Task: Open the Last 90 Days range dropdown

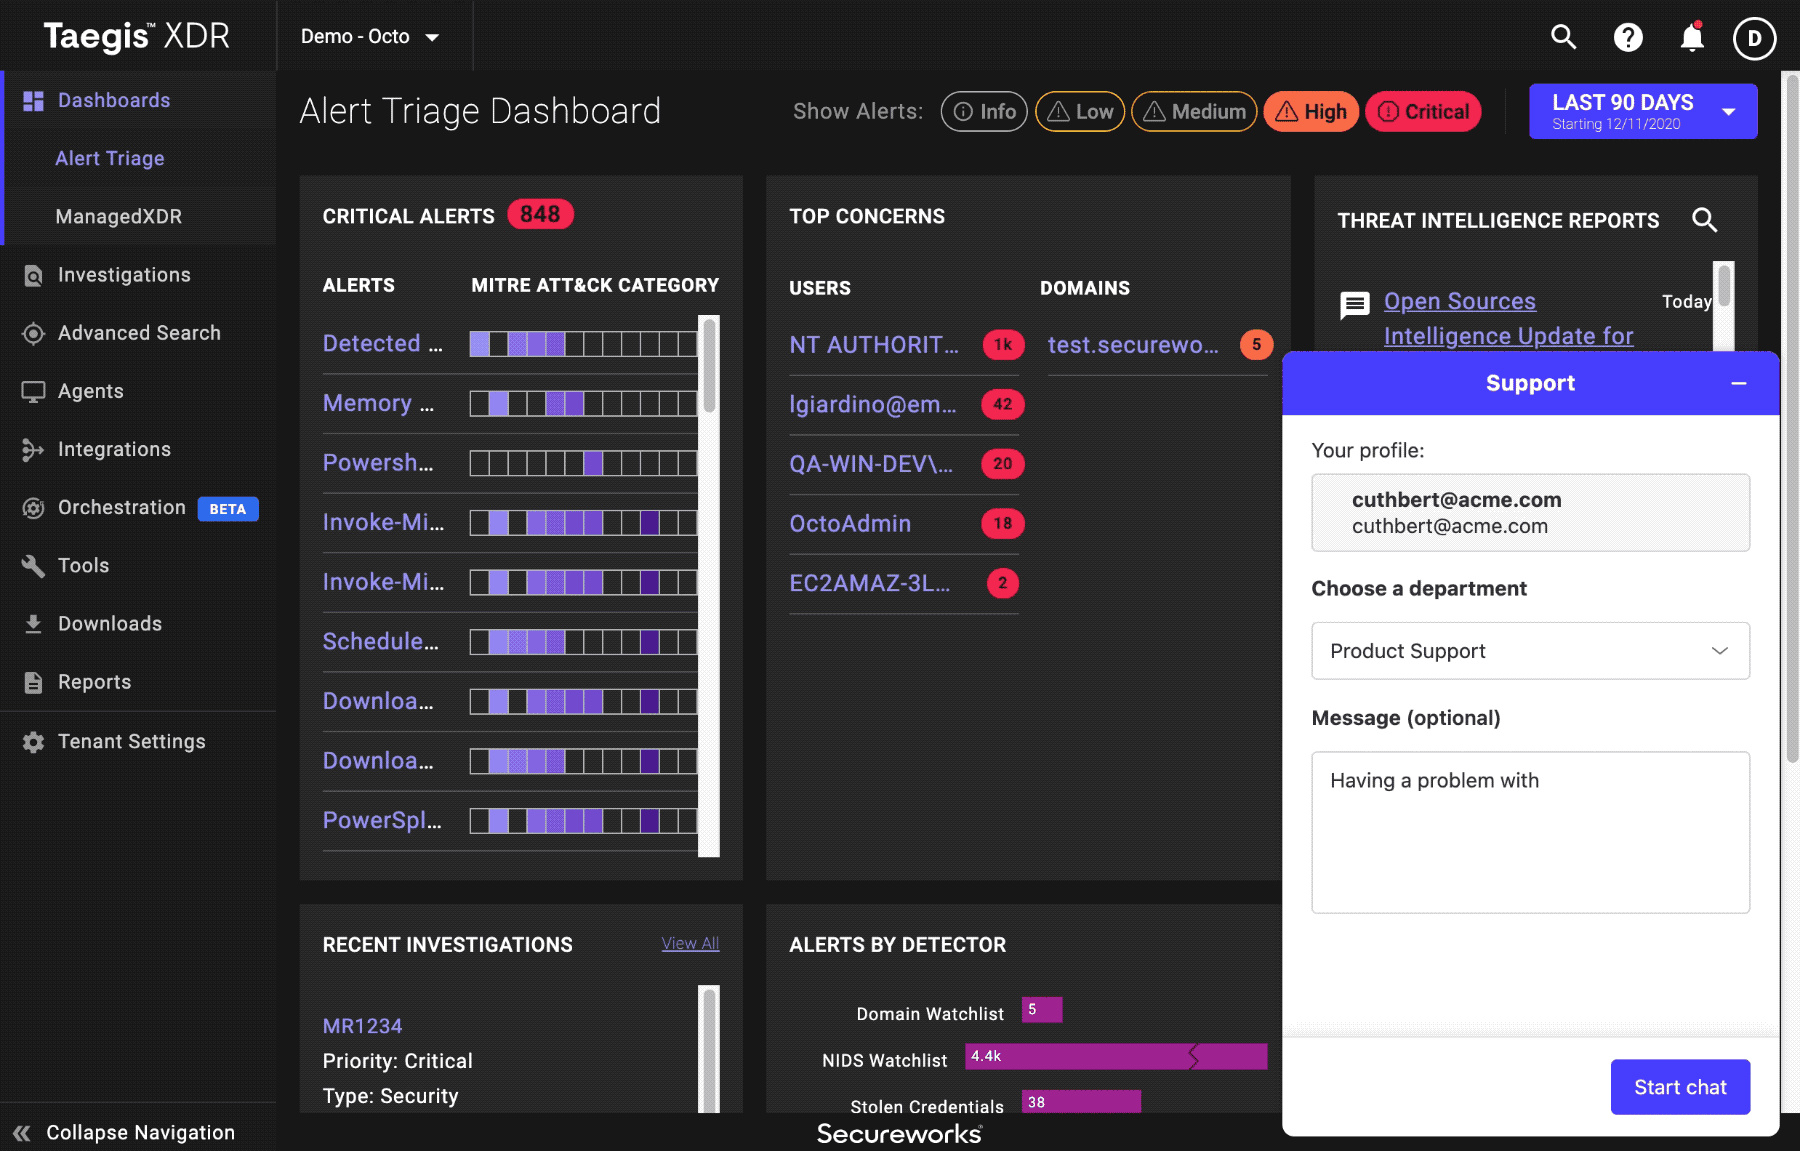Action: tap(1643, 111)
